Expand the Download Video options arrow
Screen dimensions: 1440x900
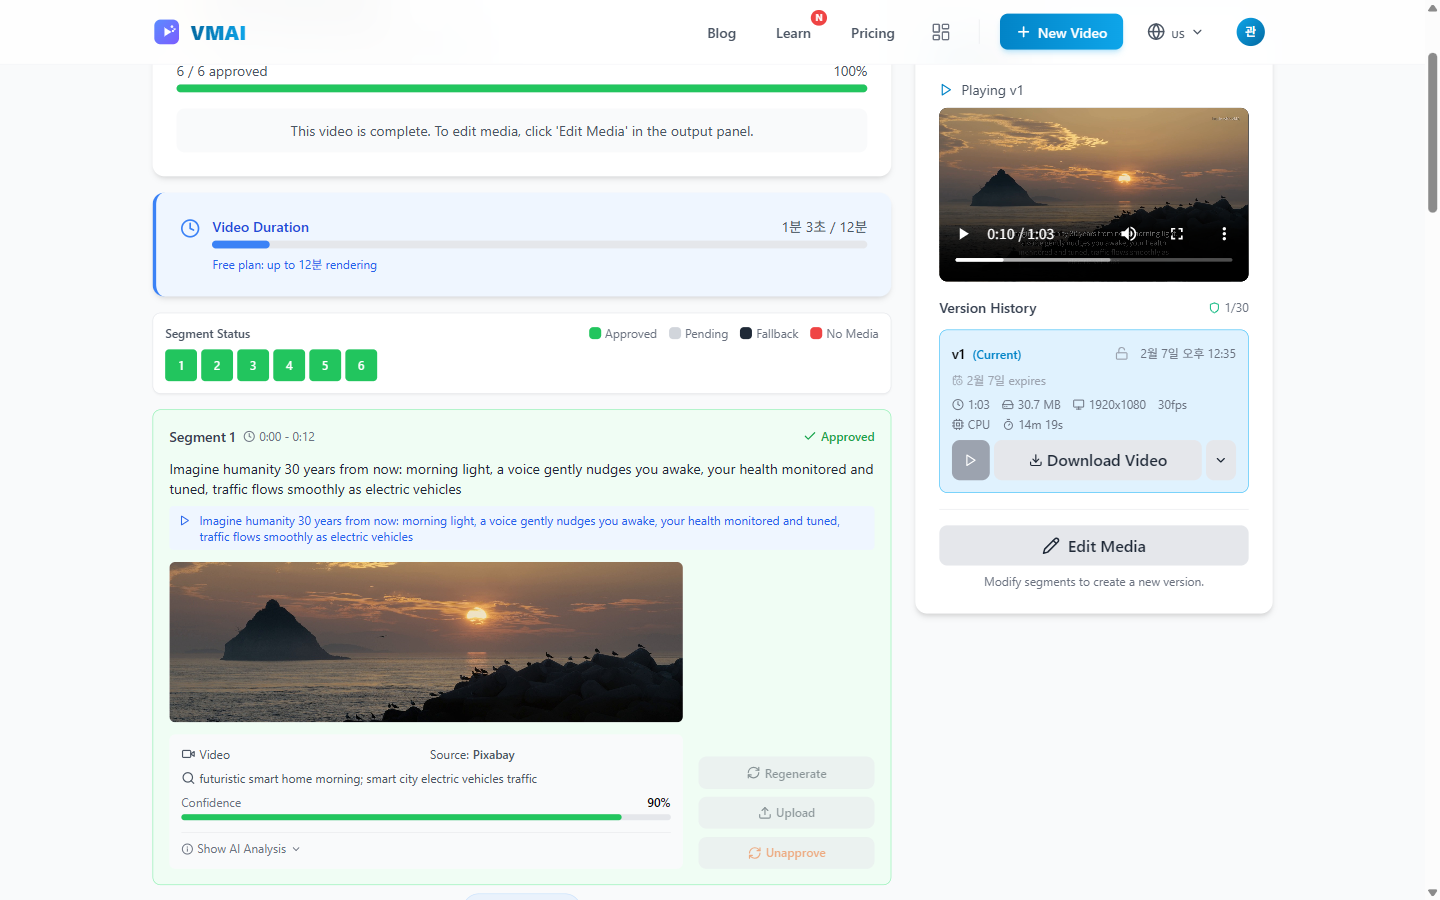click(1220, 460)
